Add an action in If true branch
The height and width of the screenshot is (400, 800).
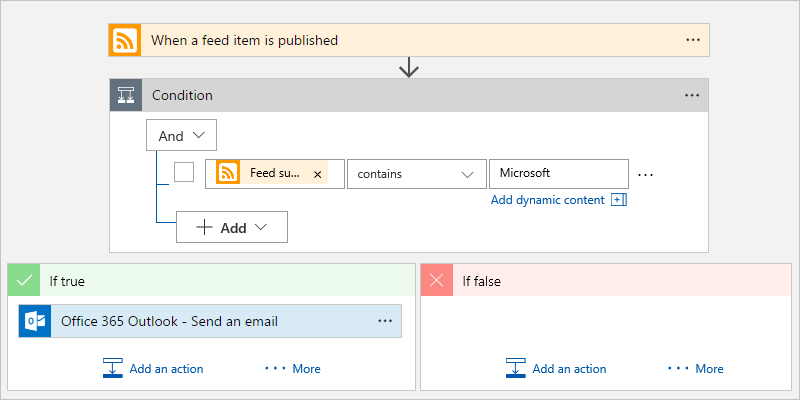point(153,369)
